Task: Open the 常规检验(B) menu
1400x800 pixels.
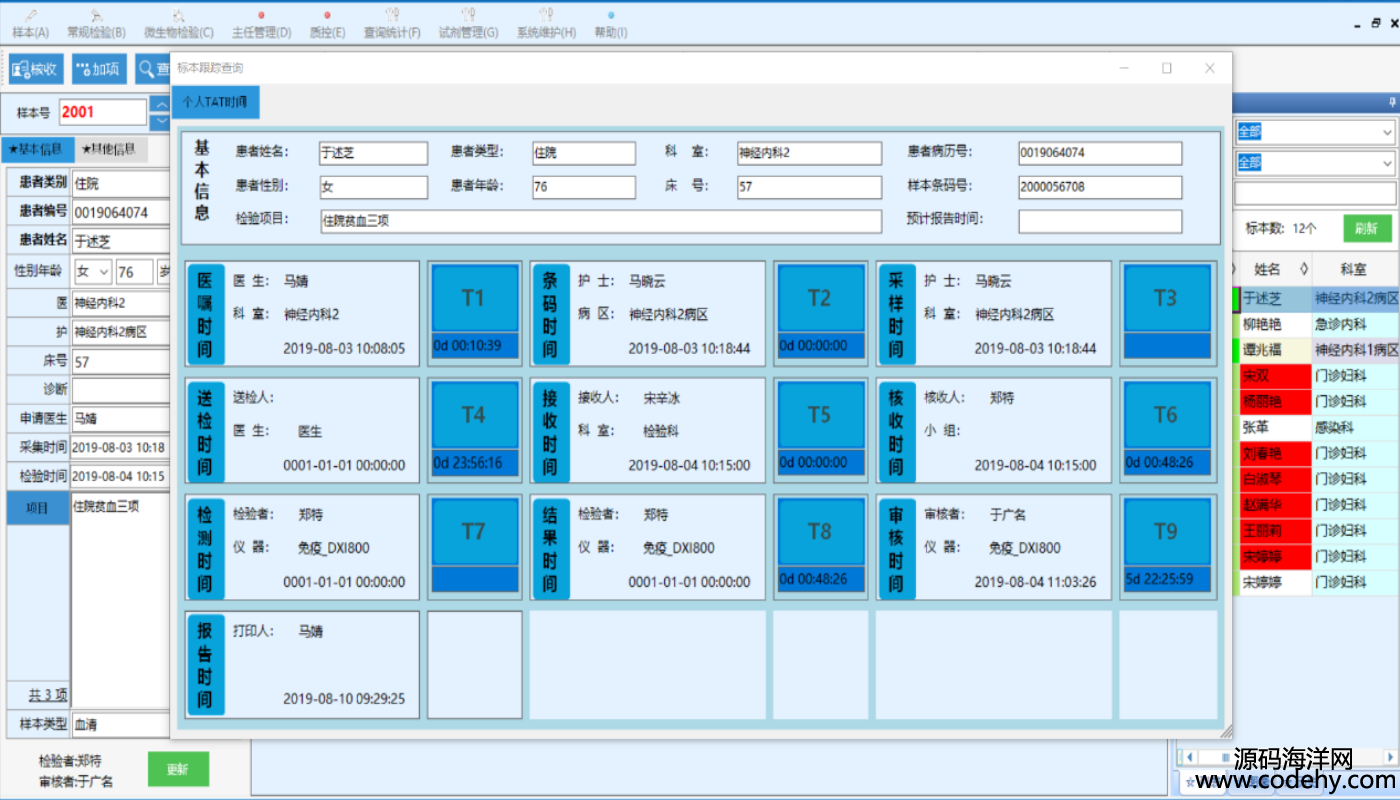Action: (x=96, y=24)
